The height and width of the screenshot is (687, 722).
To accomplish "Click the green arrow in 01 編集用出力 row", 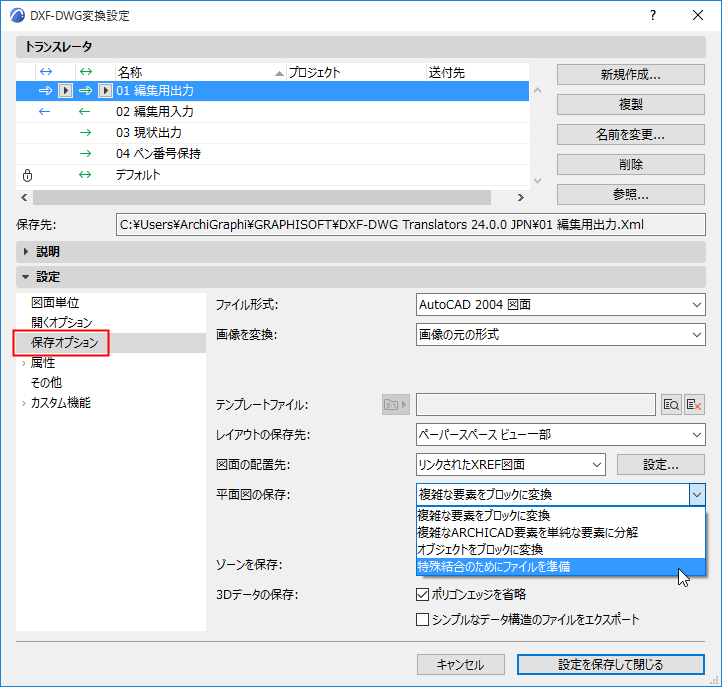I will [85, 91].
